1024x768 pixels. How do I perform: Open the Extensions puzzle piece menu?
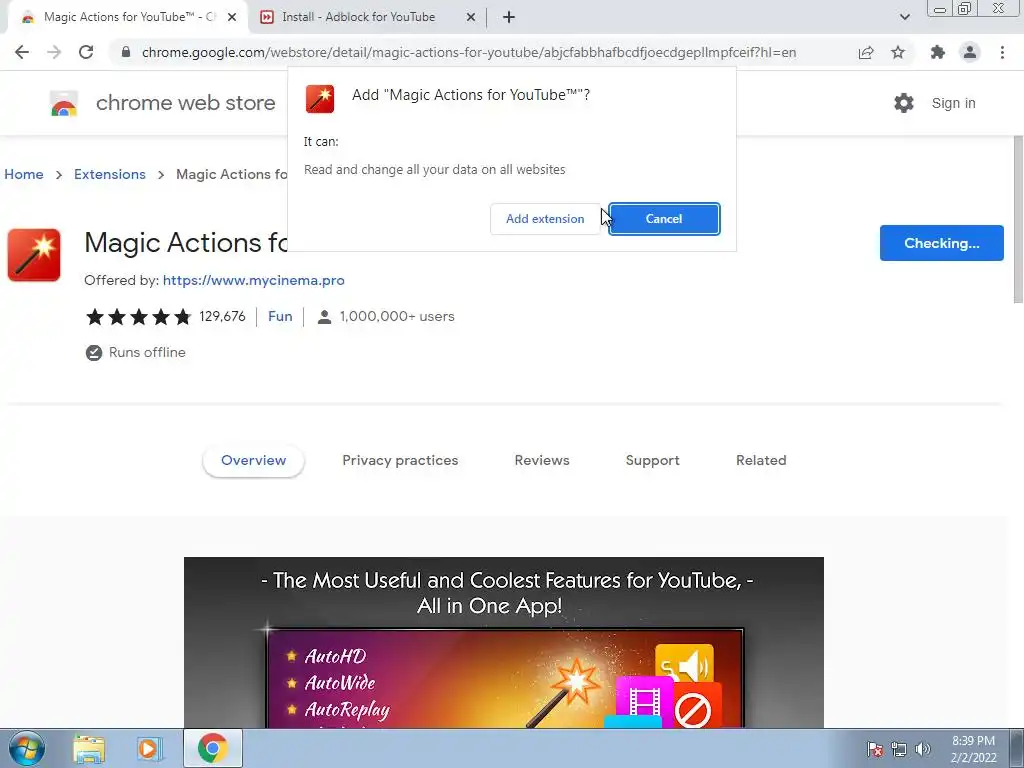[x=938, y=52]
